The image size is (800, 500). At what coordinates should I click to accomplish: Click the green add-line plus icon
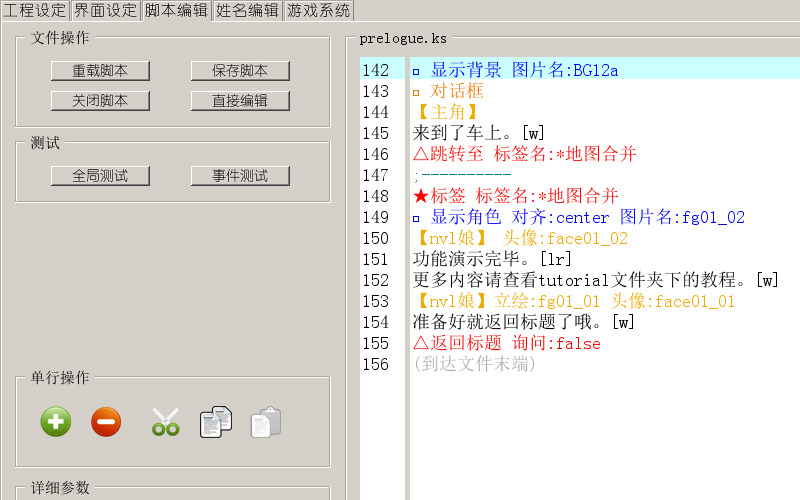coord(56,421)
